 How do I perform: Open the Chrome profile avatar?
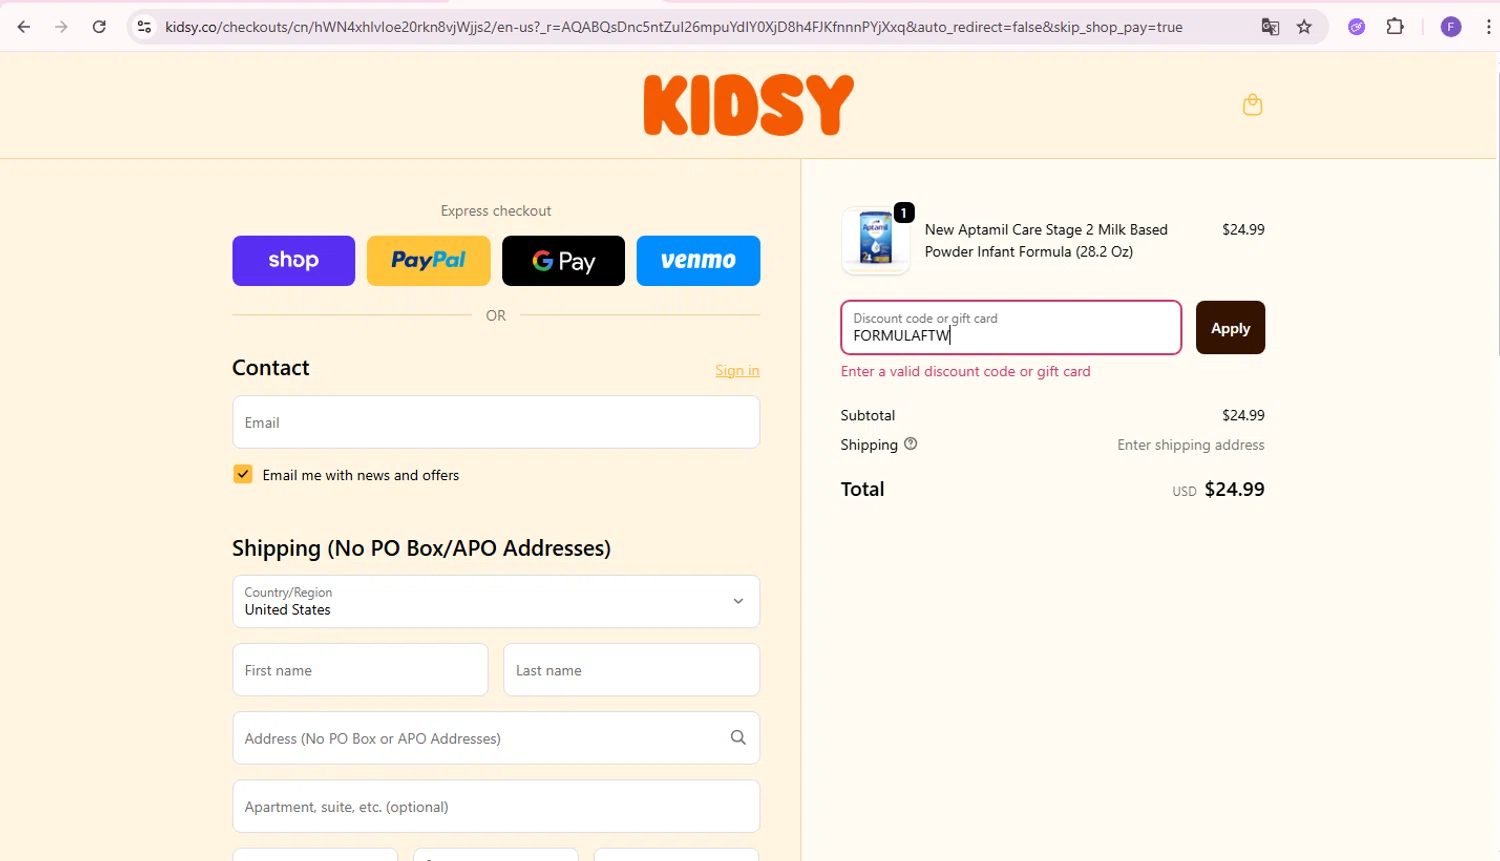pos(1451,27)
